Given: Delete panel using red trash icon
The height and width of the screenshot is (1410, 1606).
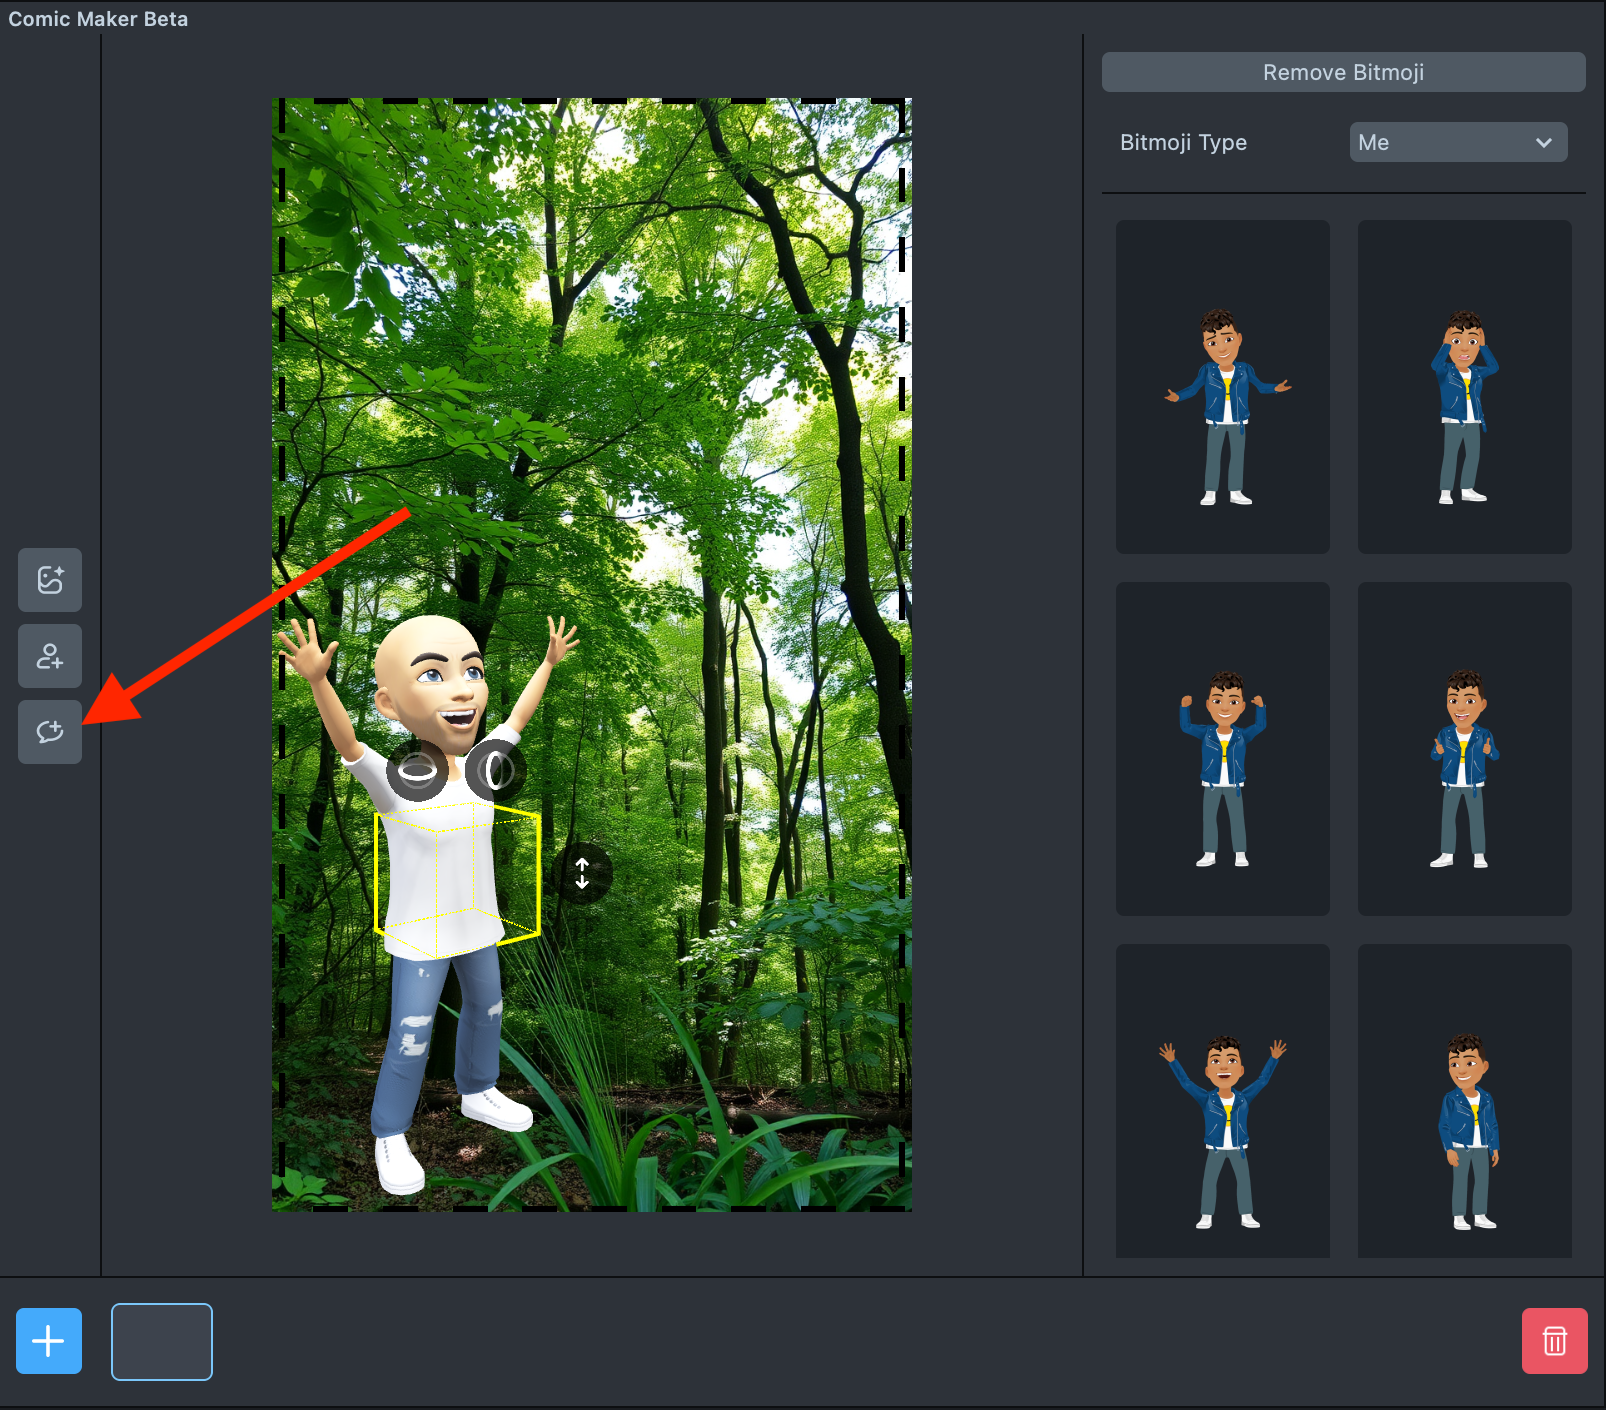Looking at the screenshot, I should tap(1554, 1341).
